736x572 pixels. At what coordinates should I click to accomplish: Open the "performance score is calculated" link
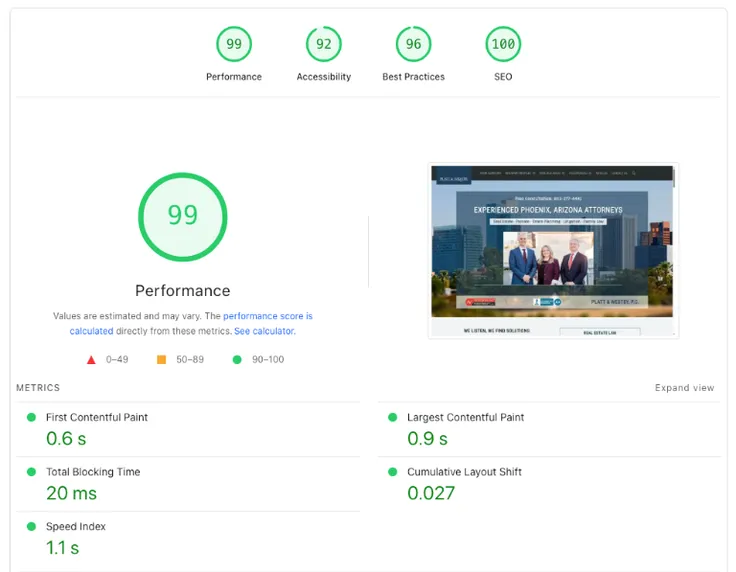click(x=267, y=316)
